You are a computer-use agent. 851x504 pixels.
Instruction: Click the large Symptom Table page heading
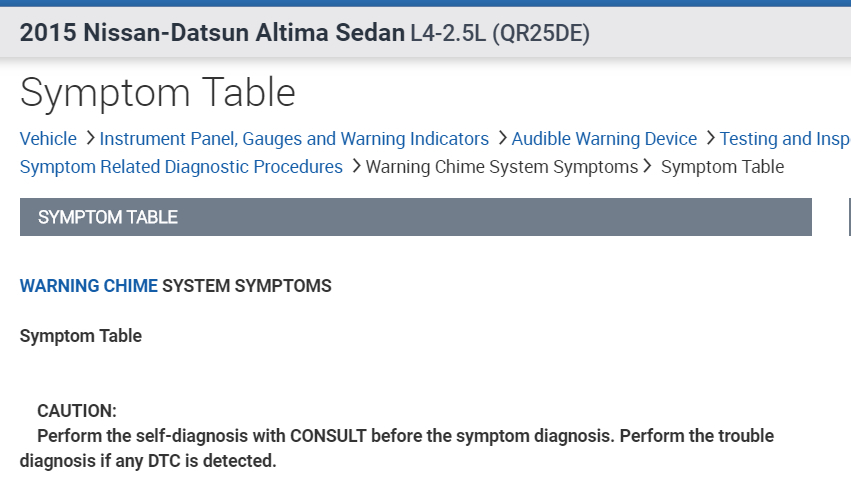[x=158, y=92]
